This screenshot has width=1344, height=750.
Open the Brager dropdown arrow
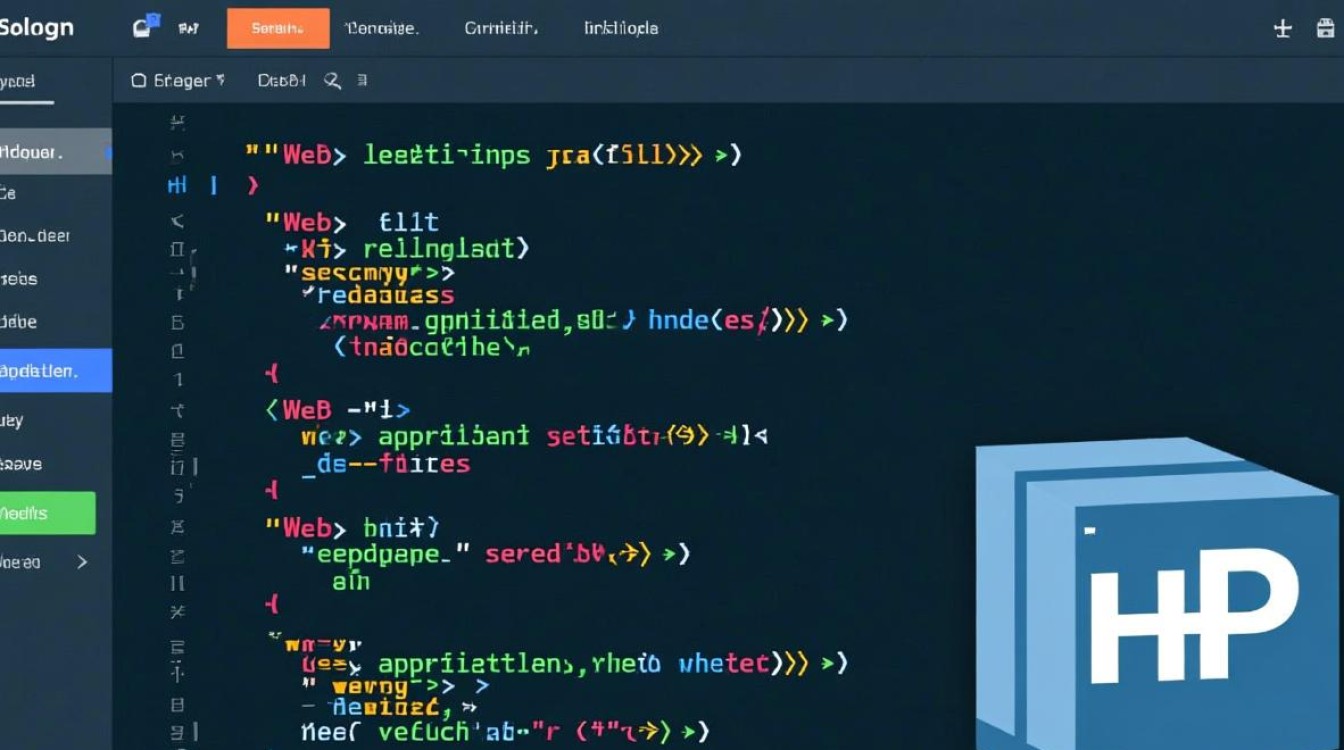(220, 80)
